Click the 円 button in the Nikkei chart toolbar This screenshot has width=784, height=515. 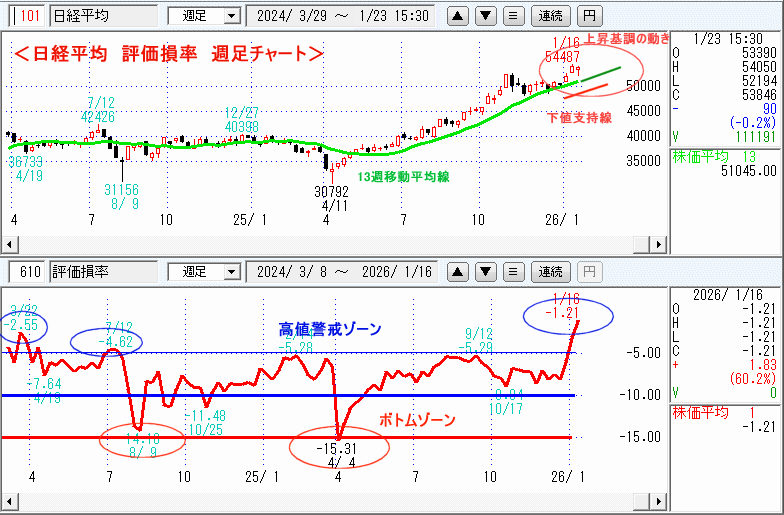click(590, 16)
